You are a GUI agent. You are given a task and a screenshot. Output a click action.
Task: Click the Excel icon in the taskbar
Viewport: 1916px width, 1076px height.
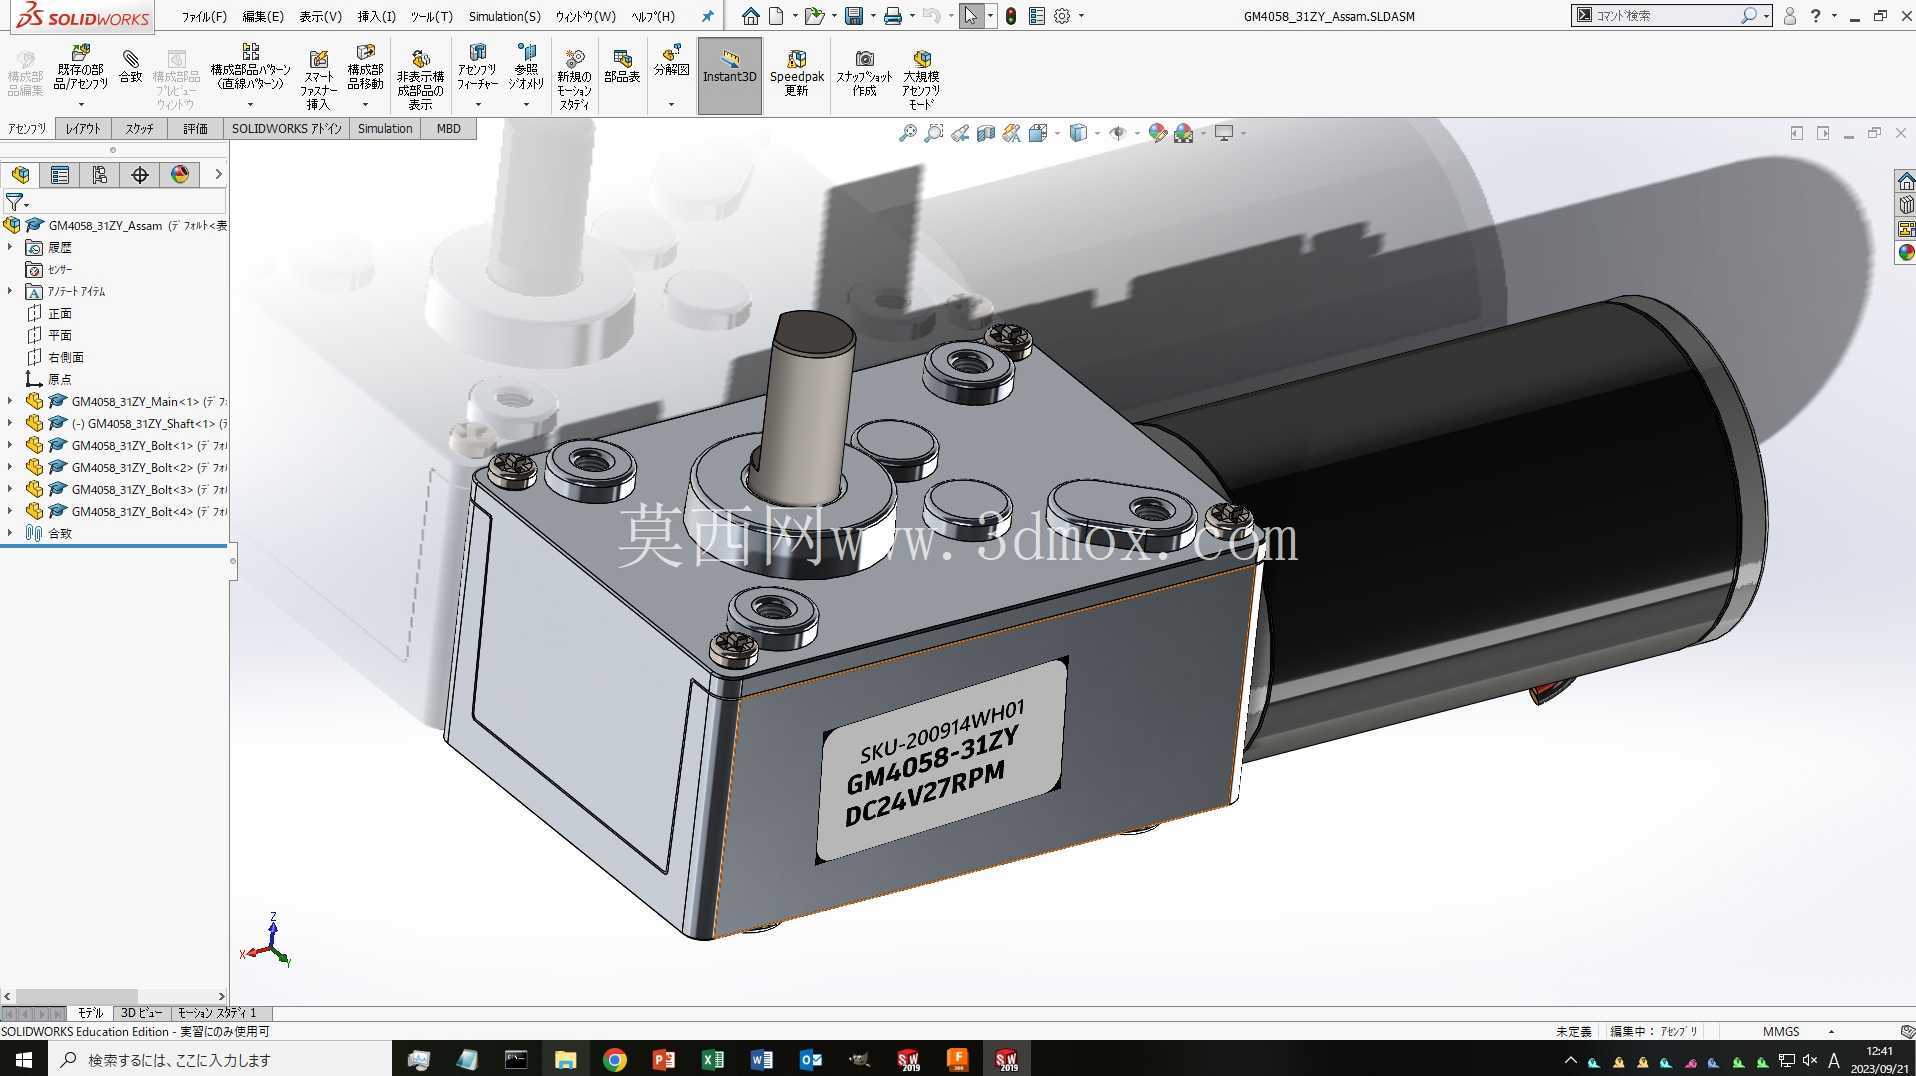(x=713, y=1059)
